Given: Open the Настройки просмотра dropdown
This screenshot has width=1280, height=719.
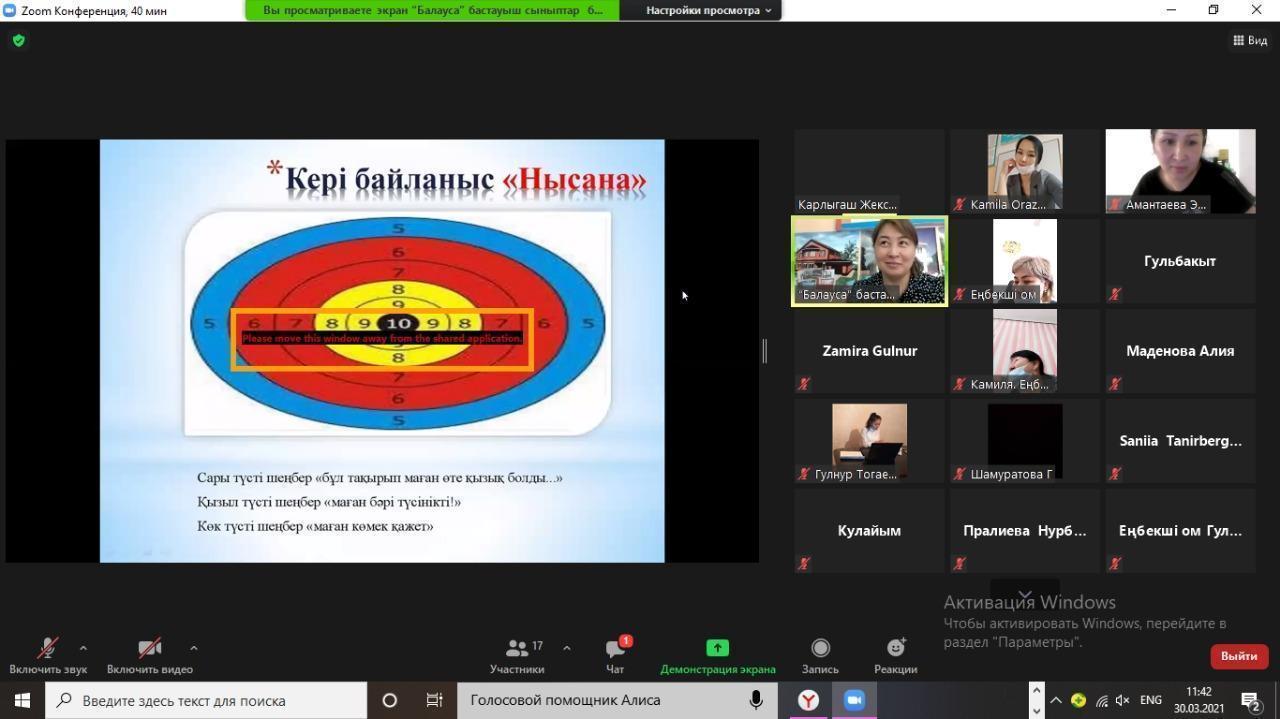Looking at the screenshot, I should (708, 10).
